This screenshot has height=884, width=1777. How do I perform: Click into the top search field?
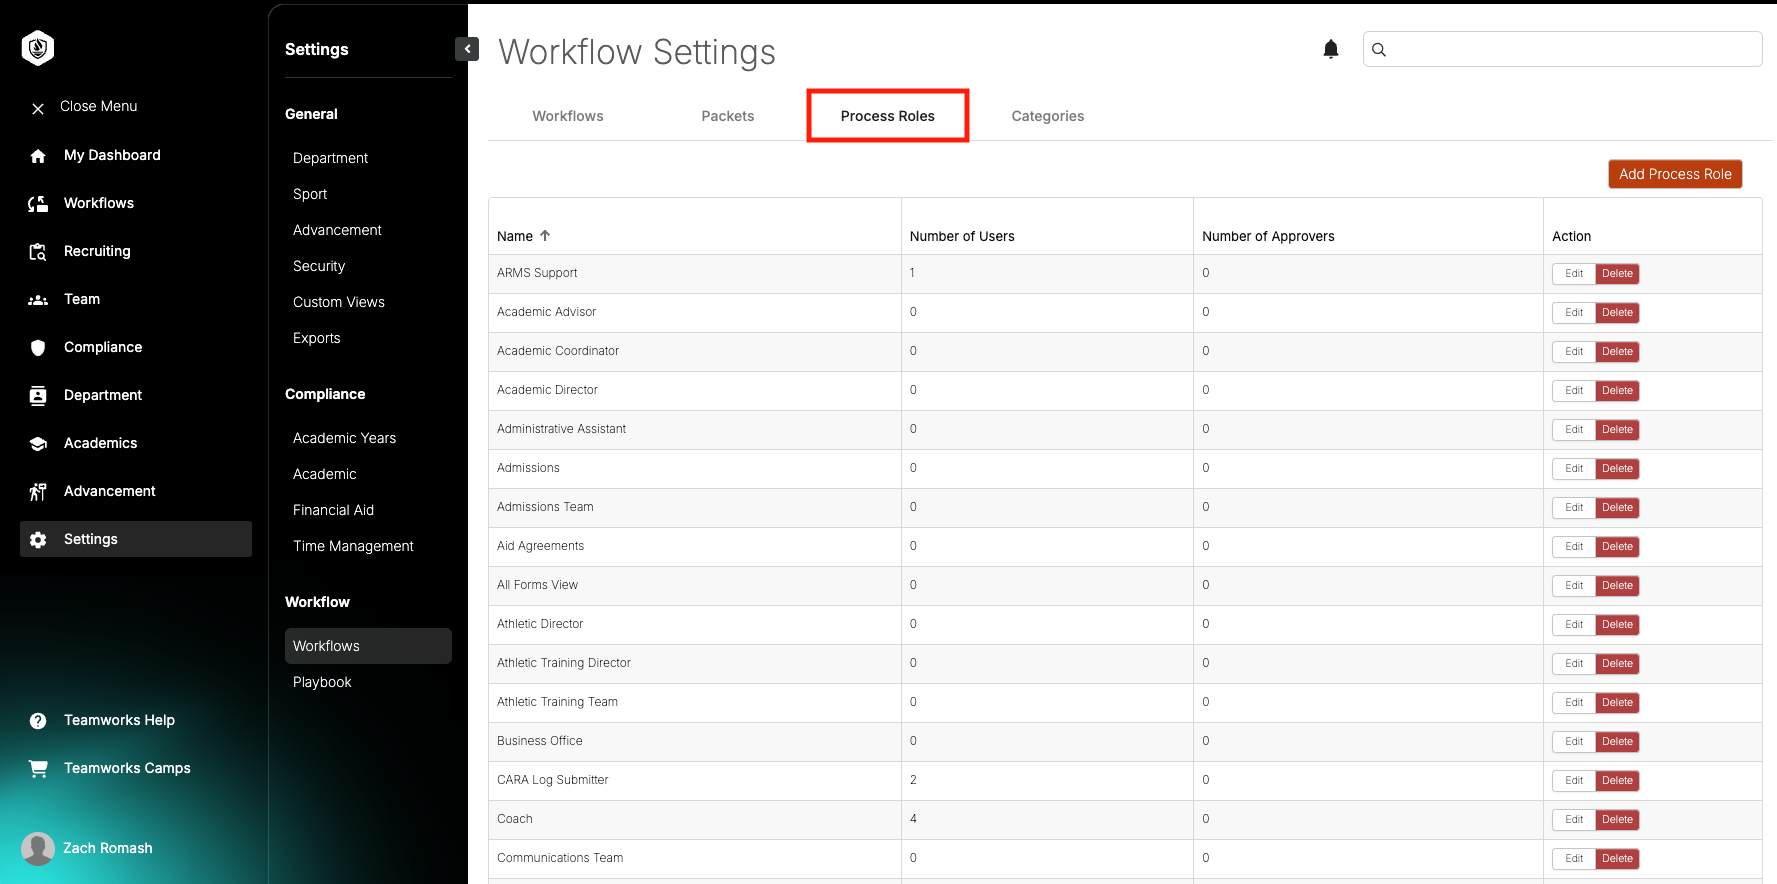point(1562,49)
